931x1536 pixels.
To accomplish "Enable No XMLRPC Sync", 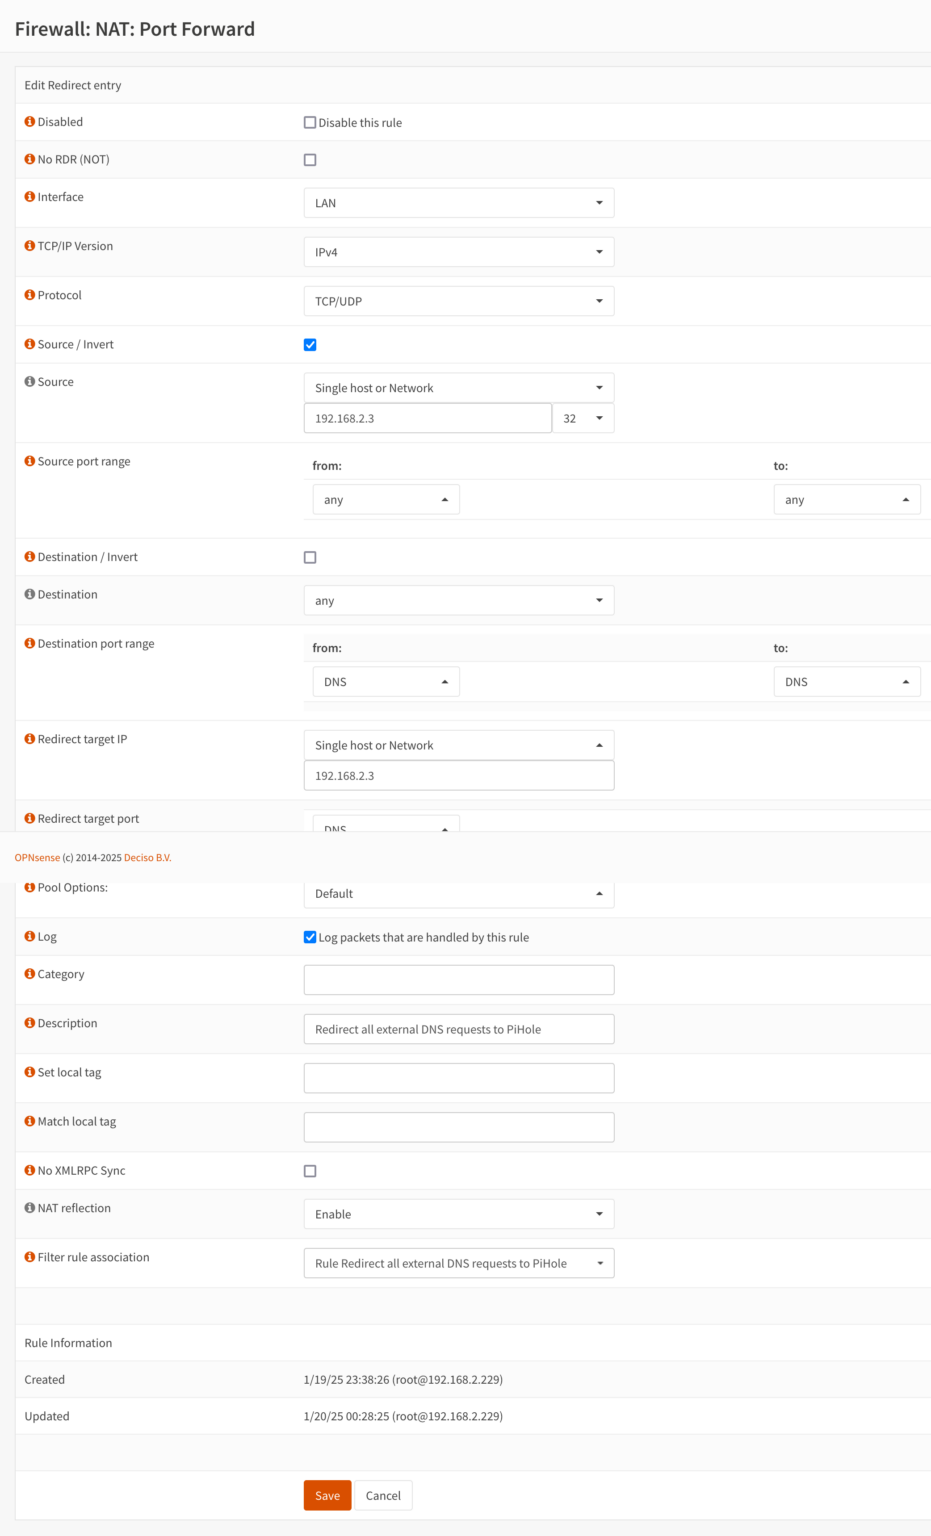I will tap(310, 1170).
